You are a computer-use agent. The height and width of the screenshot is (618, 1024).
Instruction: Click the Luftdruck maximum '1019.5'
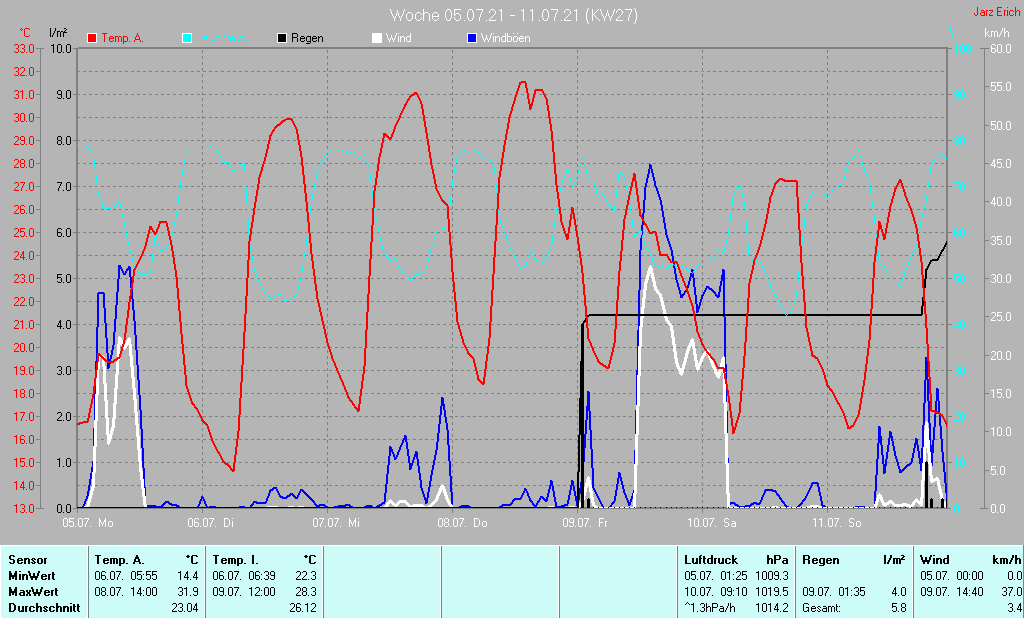(771, 592)
